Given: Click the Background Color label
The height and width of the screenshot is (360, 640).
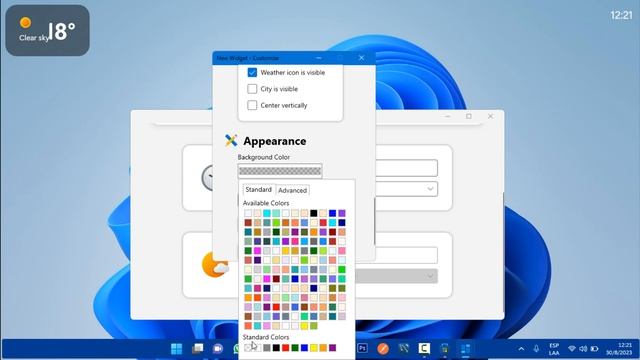Looking at the screenshot, I should tap(264, 157).
